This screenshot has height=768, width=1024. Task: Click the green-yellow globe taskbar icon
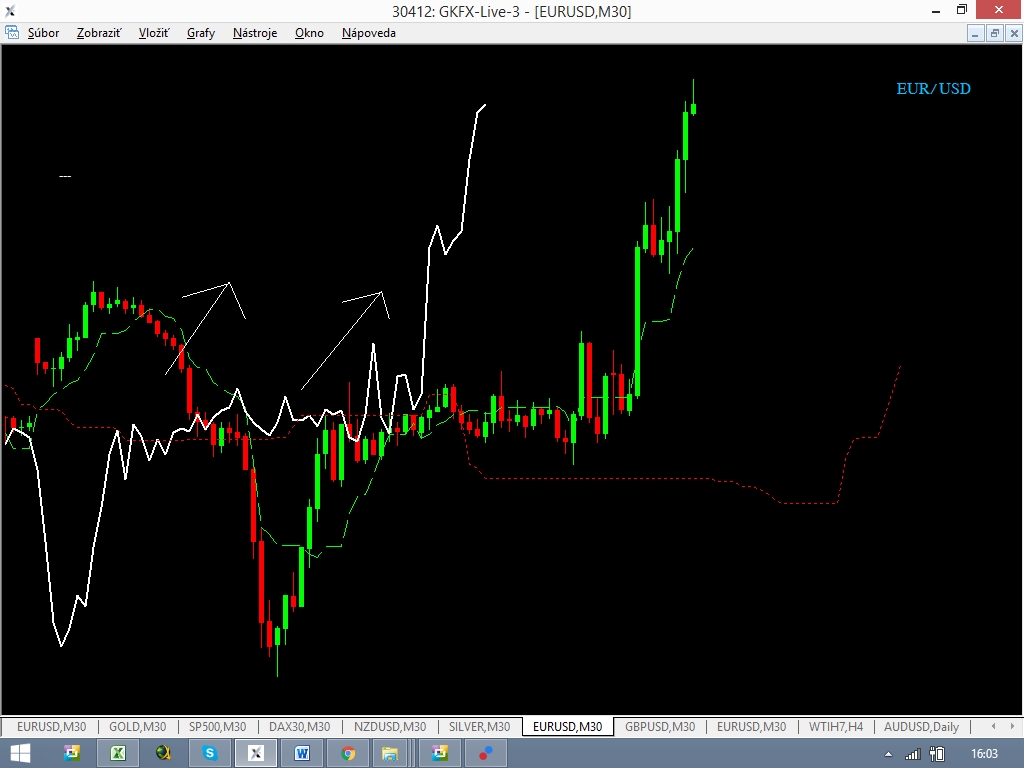(x=163, y=753)
